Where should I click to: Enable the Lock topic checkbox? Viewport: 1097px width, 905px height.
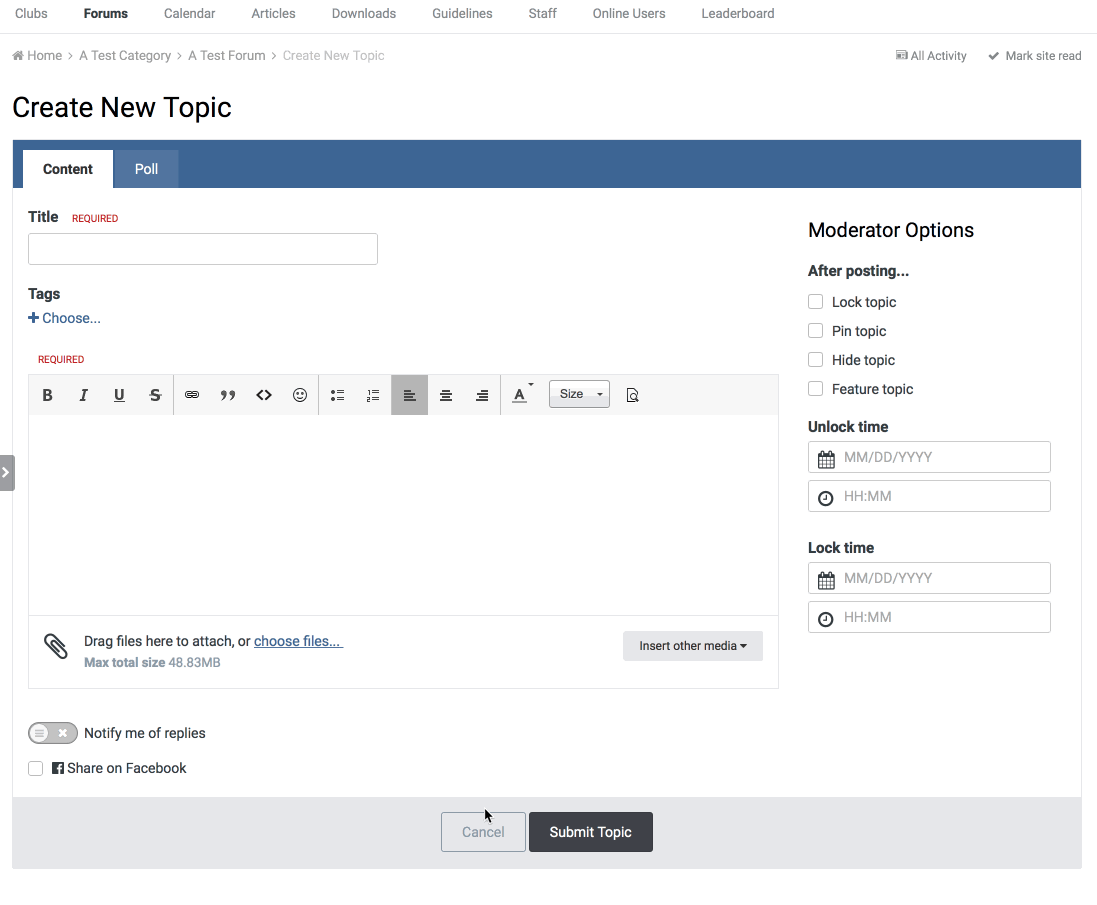816,302
